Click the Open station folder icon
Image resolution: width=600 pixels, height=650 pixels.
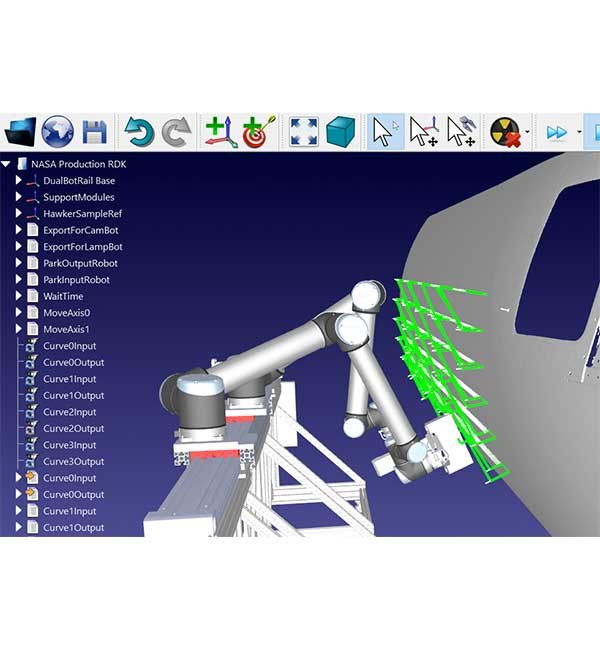[21, 131]
